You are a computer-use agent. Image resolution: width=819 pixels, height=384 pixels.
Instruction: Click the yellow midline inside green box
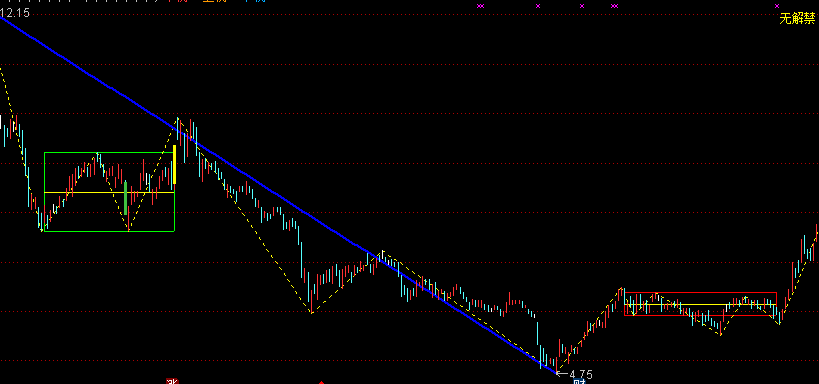(109, 193)
